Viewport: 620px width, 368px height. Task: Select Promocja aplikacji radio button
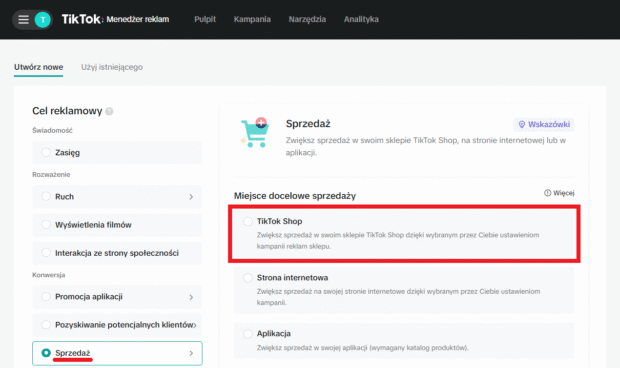pos(46,296)
